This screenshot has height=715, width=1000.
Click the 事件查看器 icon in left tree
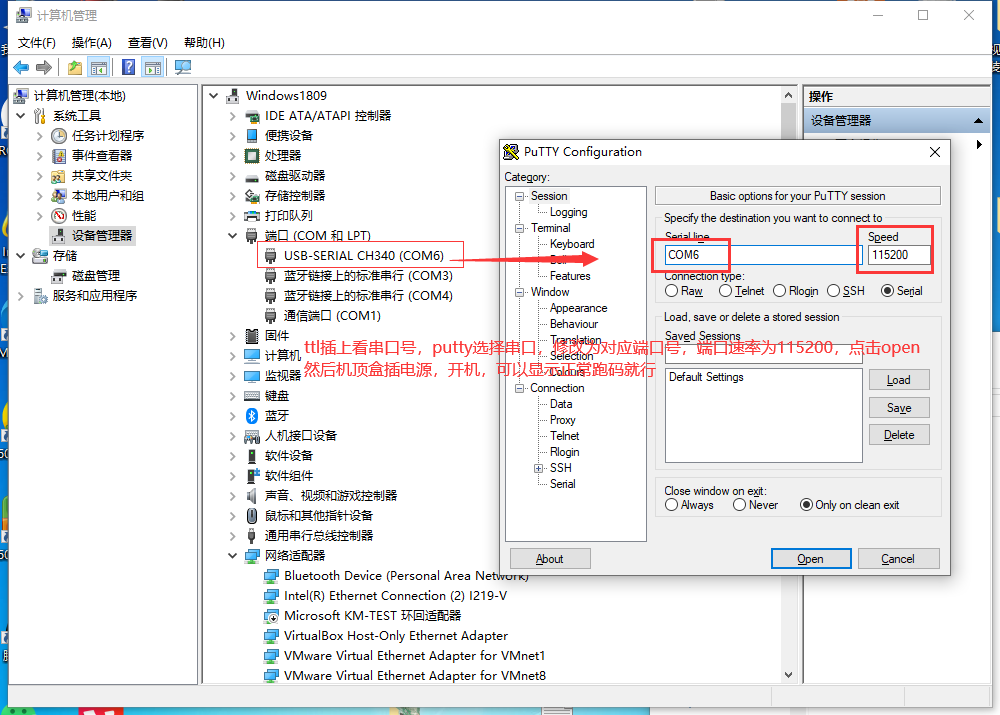59,156
